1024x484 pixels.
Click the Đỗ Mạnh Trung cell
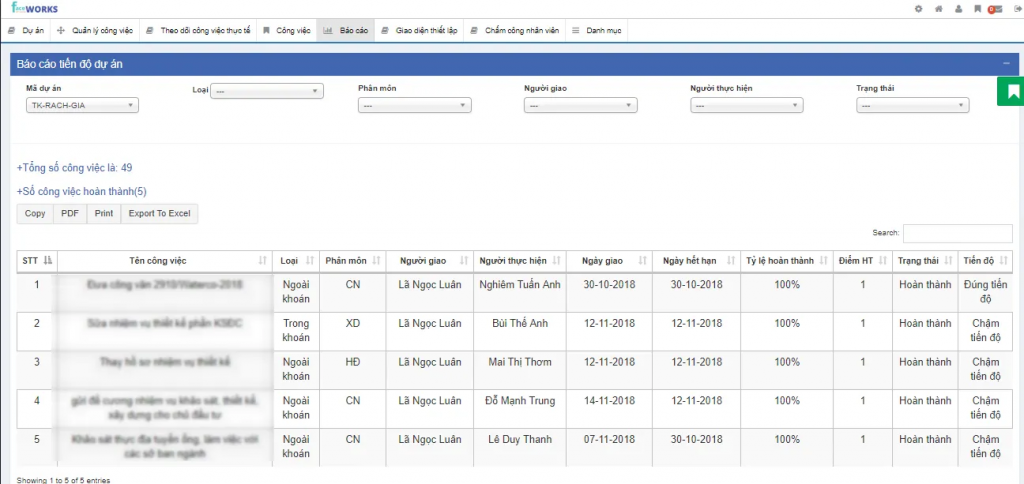tap(520, 409)
